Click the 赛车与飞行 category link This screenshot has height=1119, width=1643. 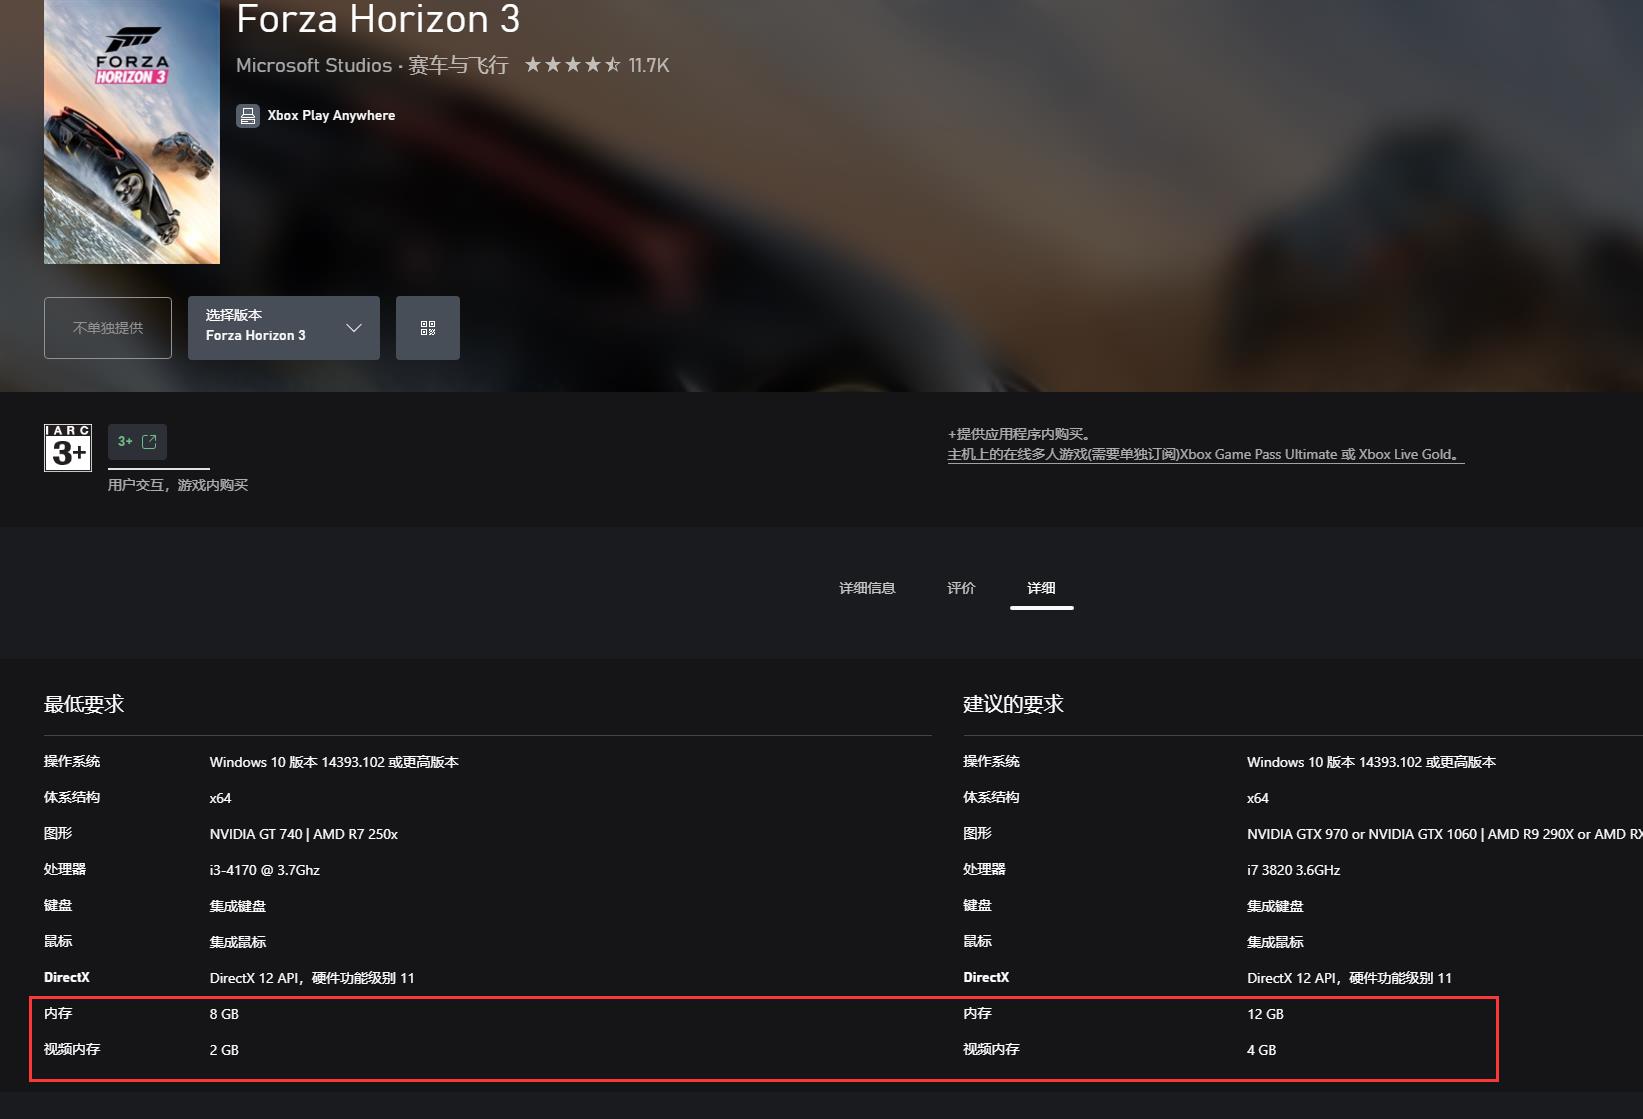(x=458, y=65)
